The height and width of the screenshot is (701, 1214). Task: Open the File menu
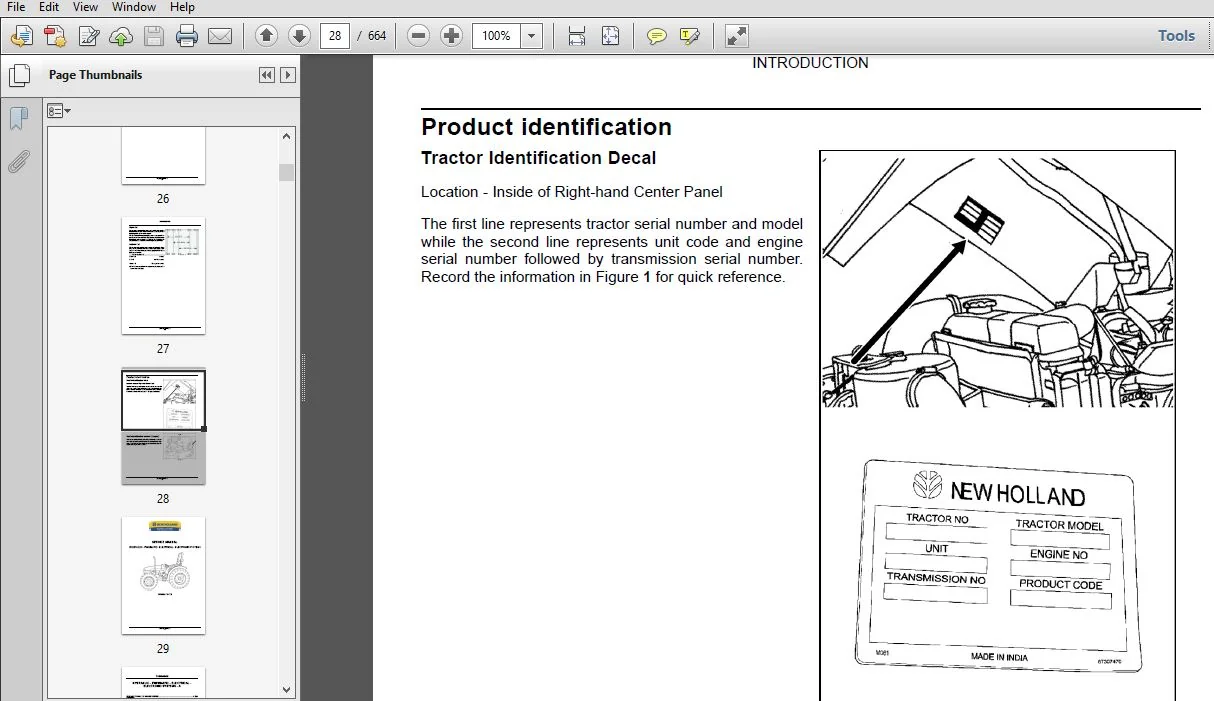click(16, 7)
